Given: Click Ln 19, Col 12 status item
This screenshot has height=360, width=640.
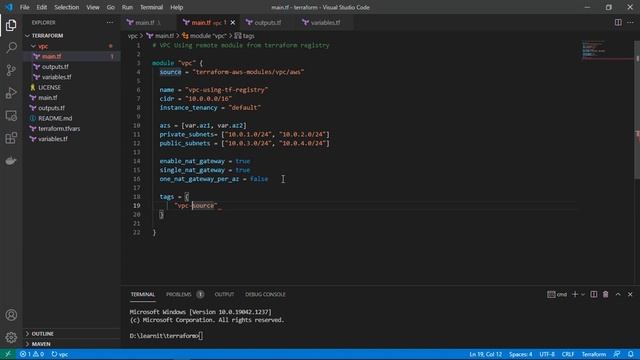Looking at the screenshot, I should (x=485, y=354).
